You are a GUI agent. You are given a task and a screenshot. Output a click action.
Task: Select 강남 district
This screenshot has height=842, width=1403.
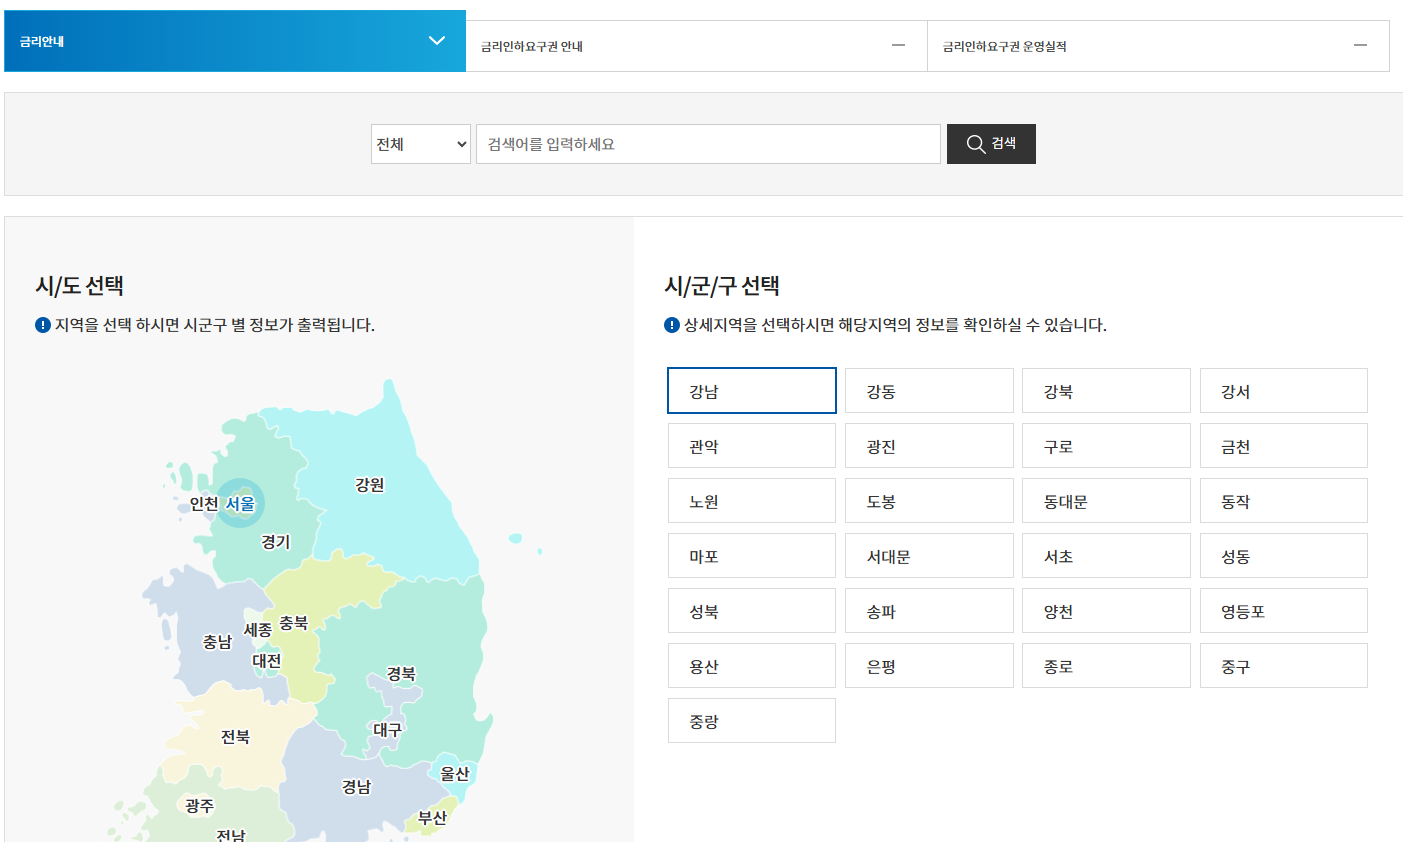752,391
